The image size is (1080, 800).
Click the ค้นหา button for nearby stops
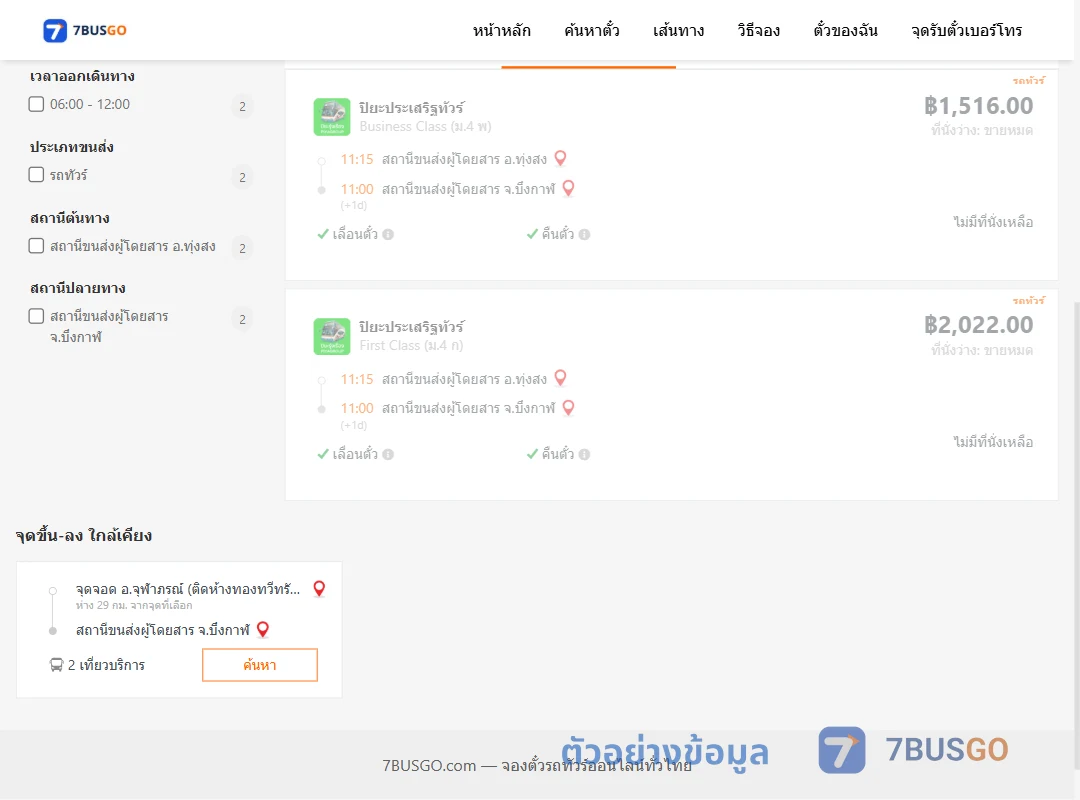260,665
